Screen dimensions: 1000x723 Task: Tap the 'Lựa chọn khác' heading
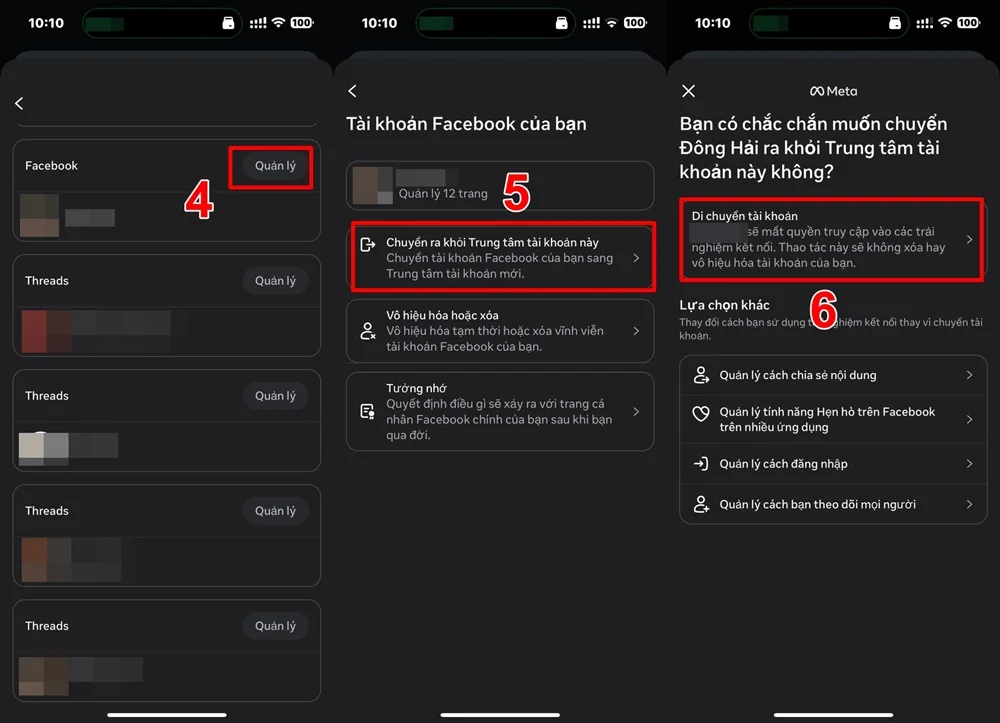pos(724,305)
